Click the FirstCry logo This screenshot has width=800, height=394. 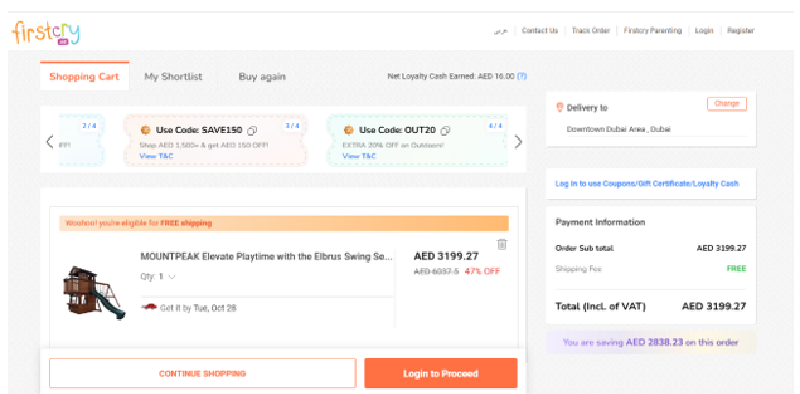pos(46,33)
